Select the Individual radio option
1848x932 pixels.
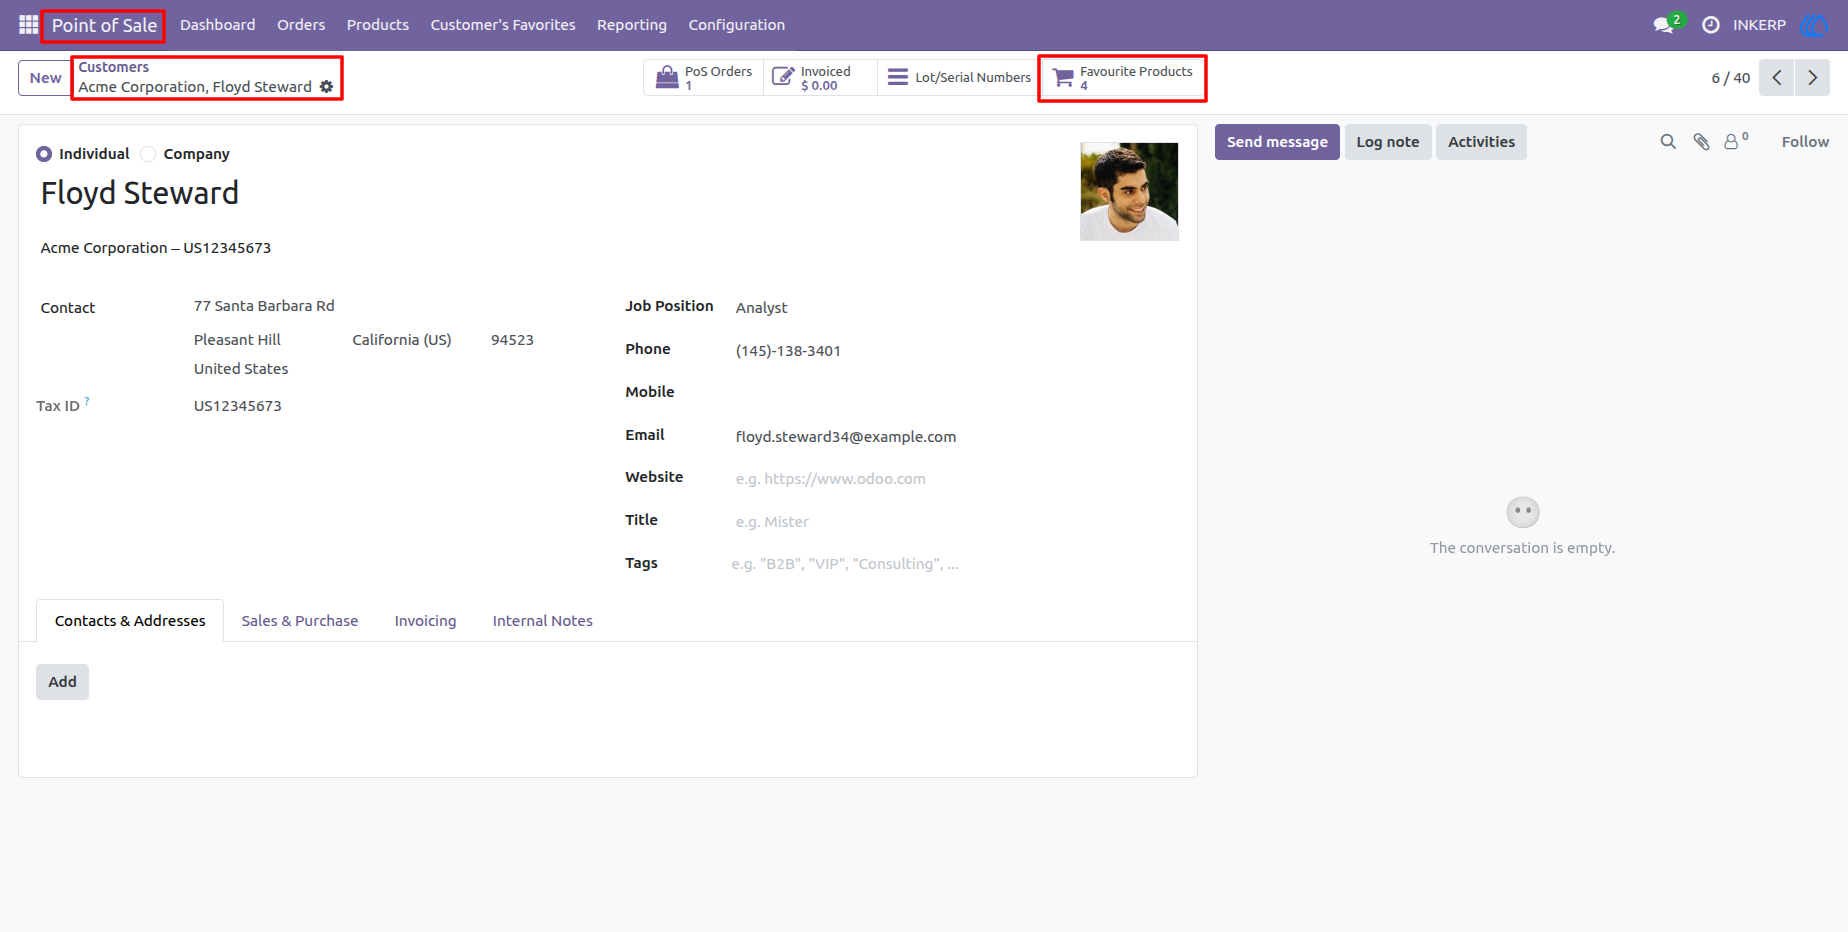point(44,154)
